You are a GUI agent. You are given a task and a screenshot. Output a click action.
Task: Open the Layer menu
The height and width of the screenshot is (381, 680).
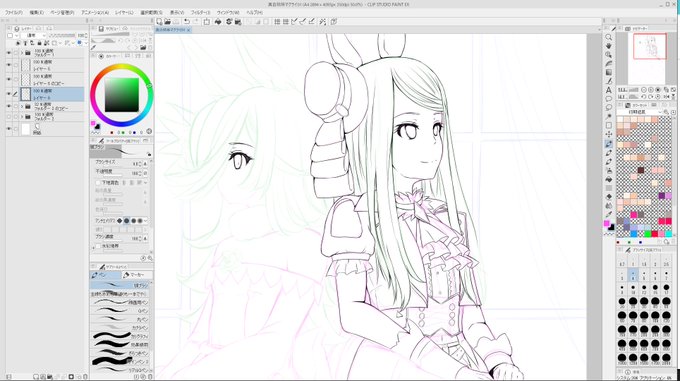(x=124, y=13)
